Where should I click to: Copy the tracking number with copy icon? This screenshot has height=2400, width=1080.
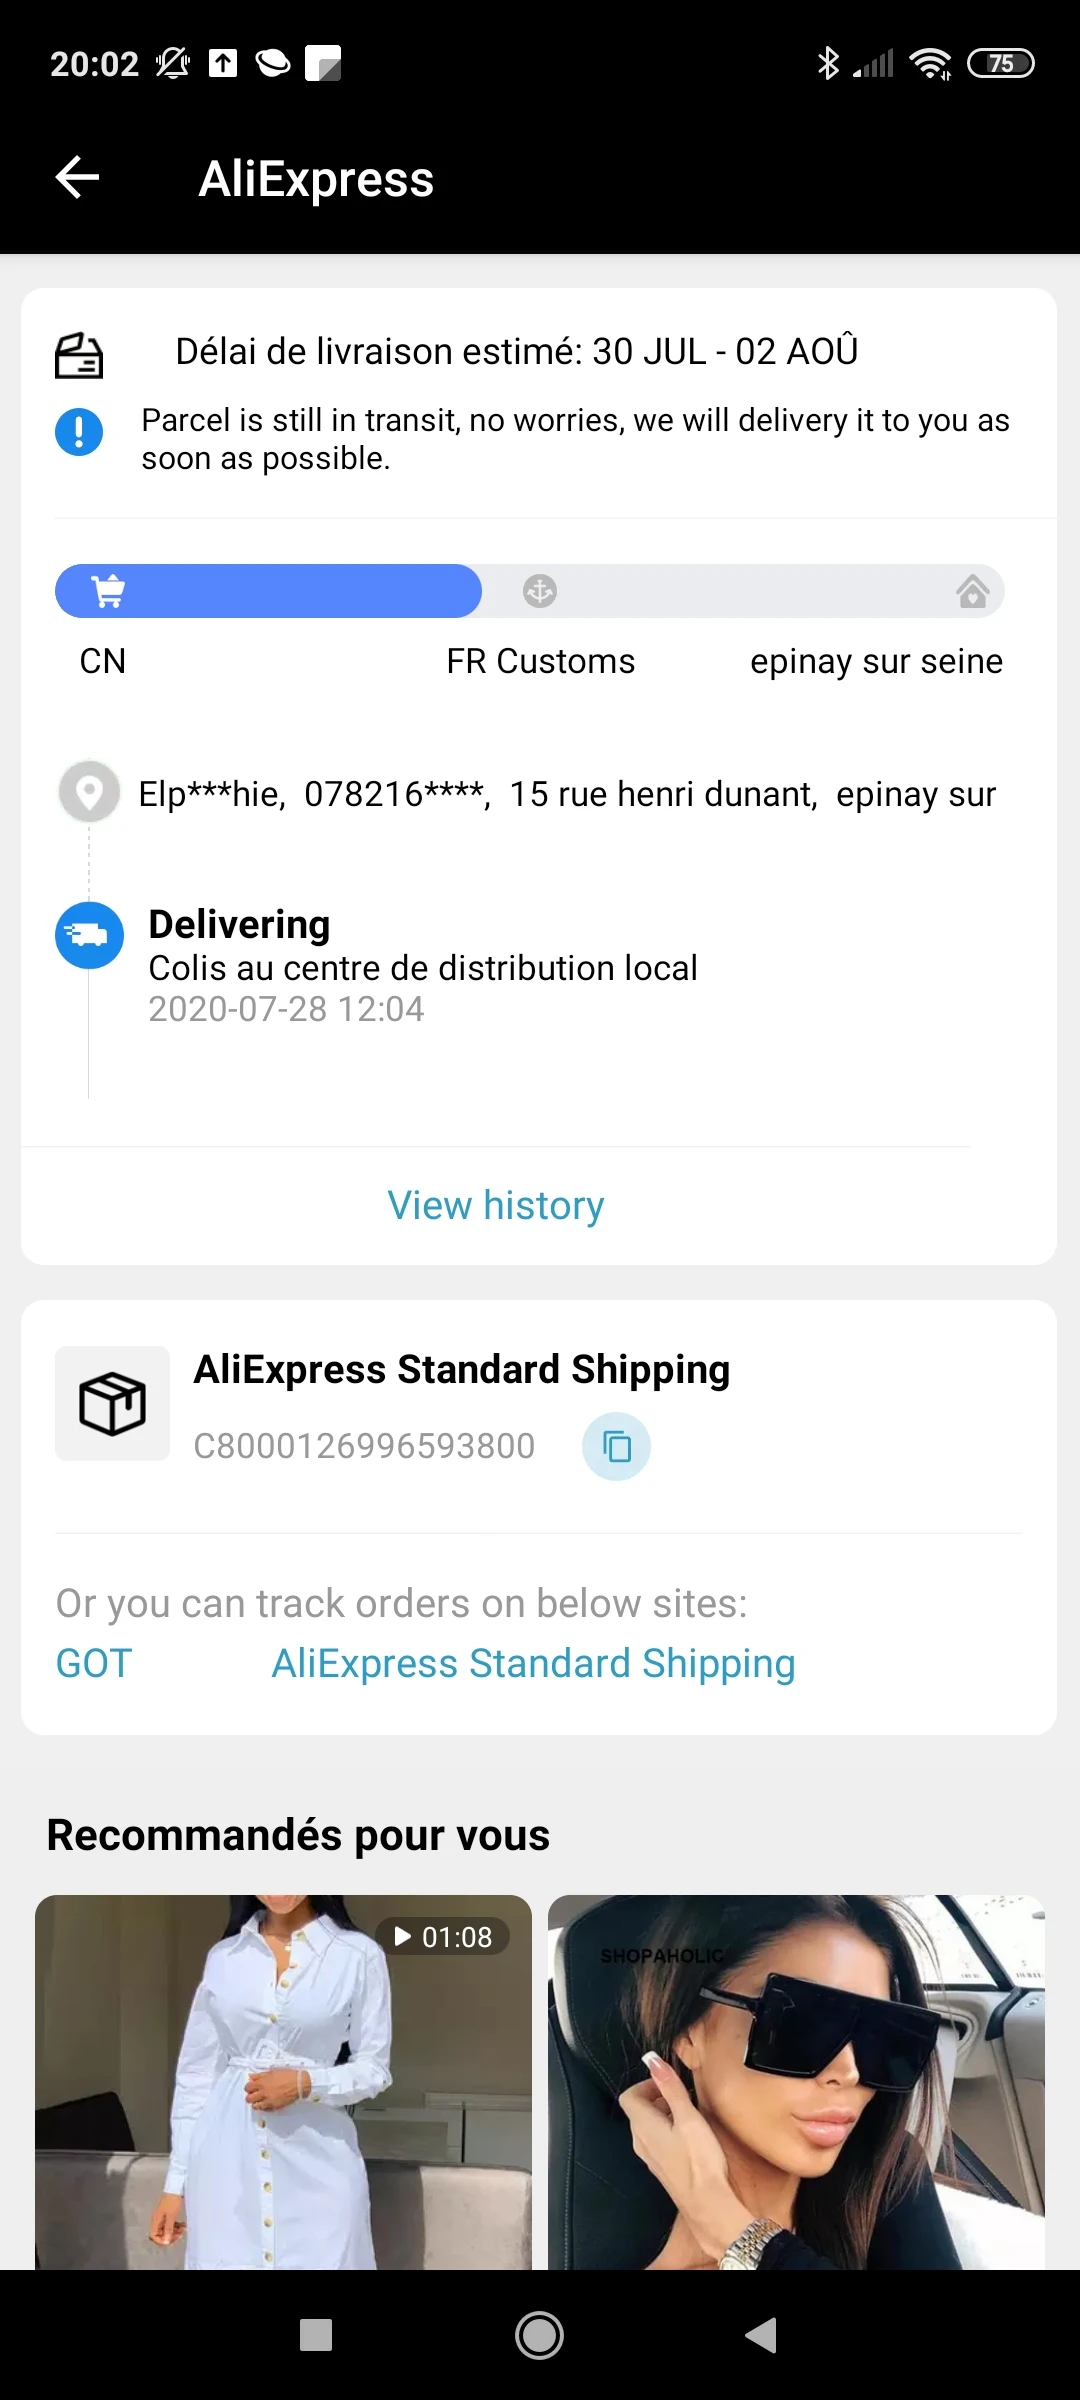point(616,1446)
